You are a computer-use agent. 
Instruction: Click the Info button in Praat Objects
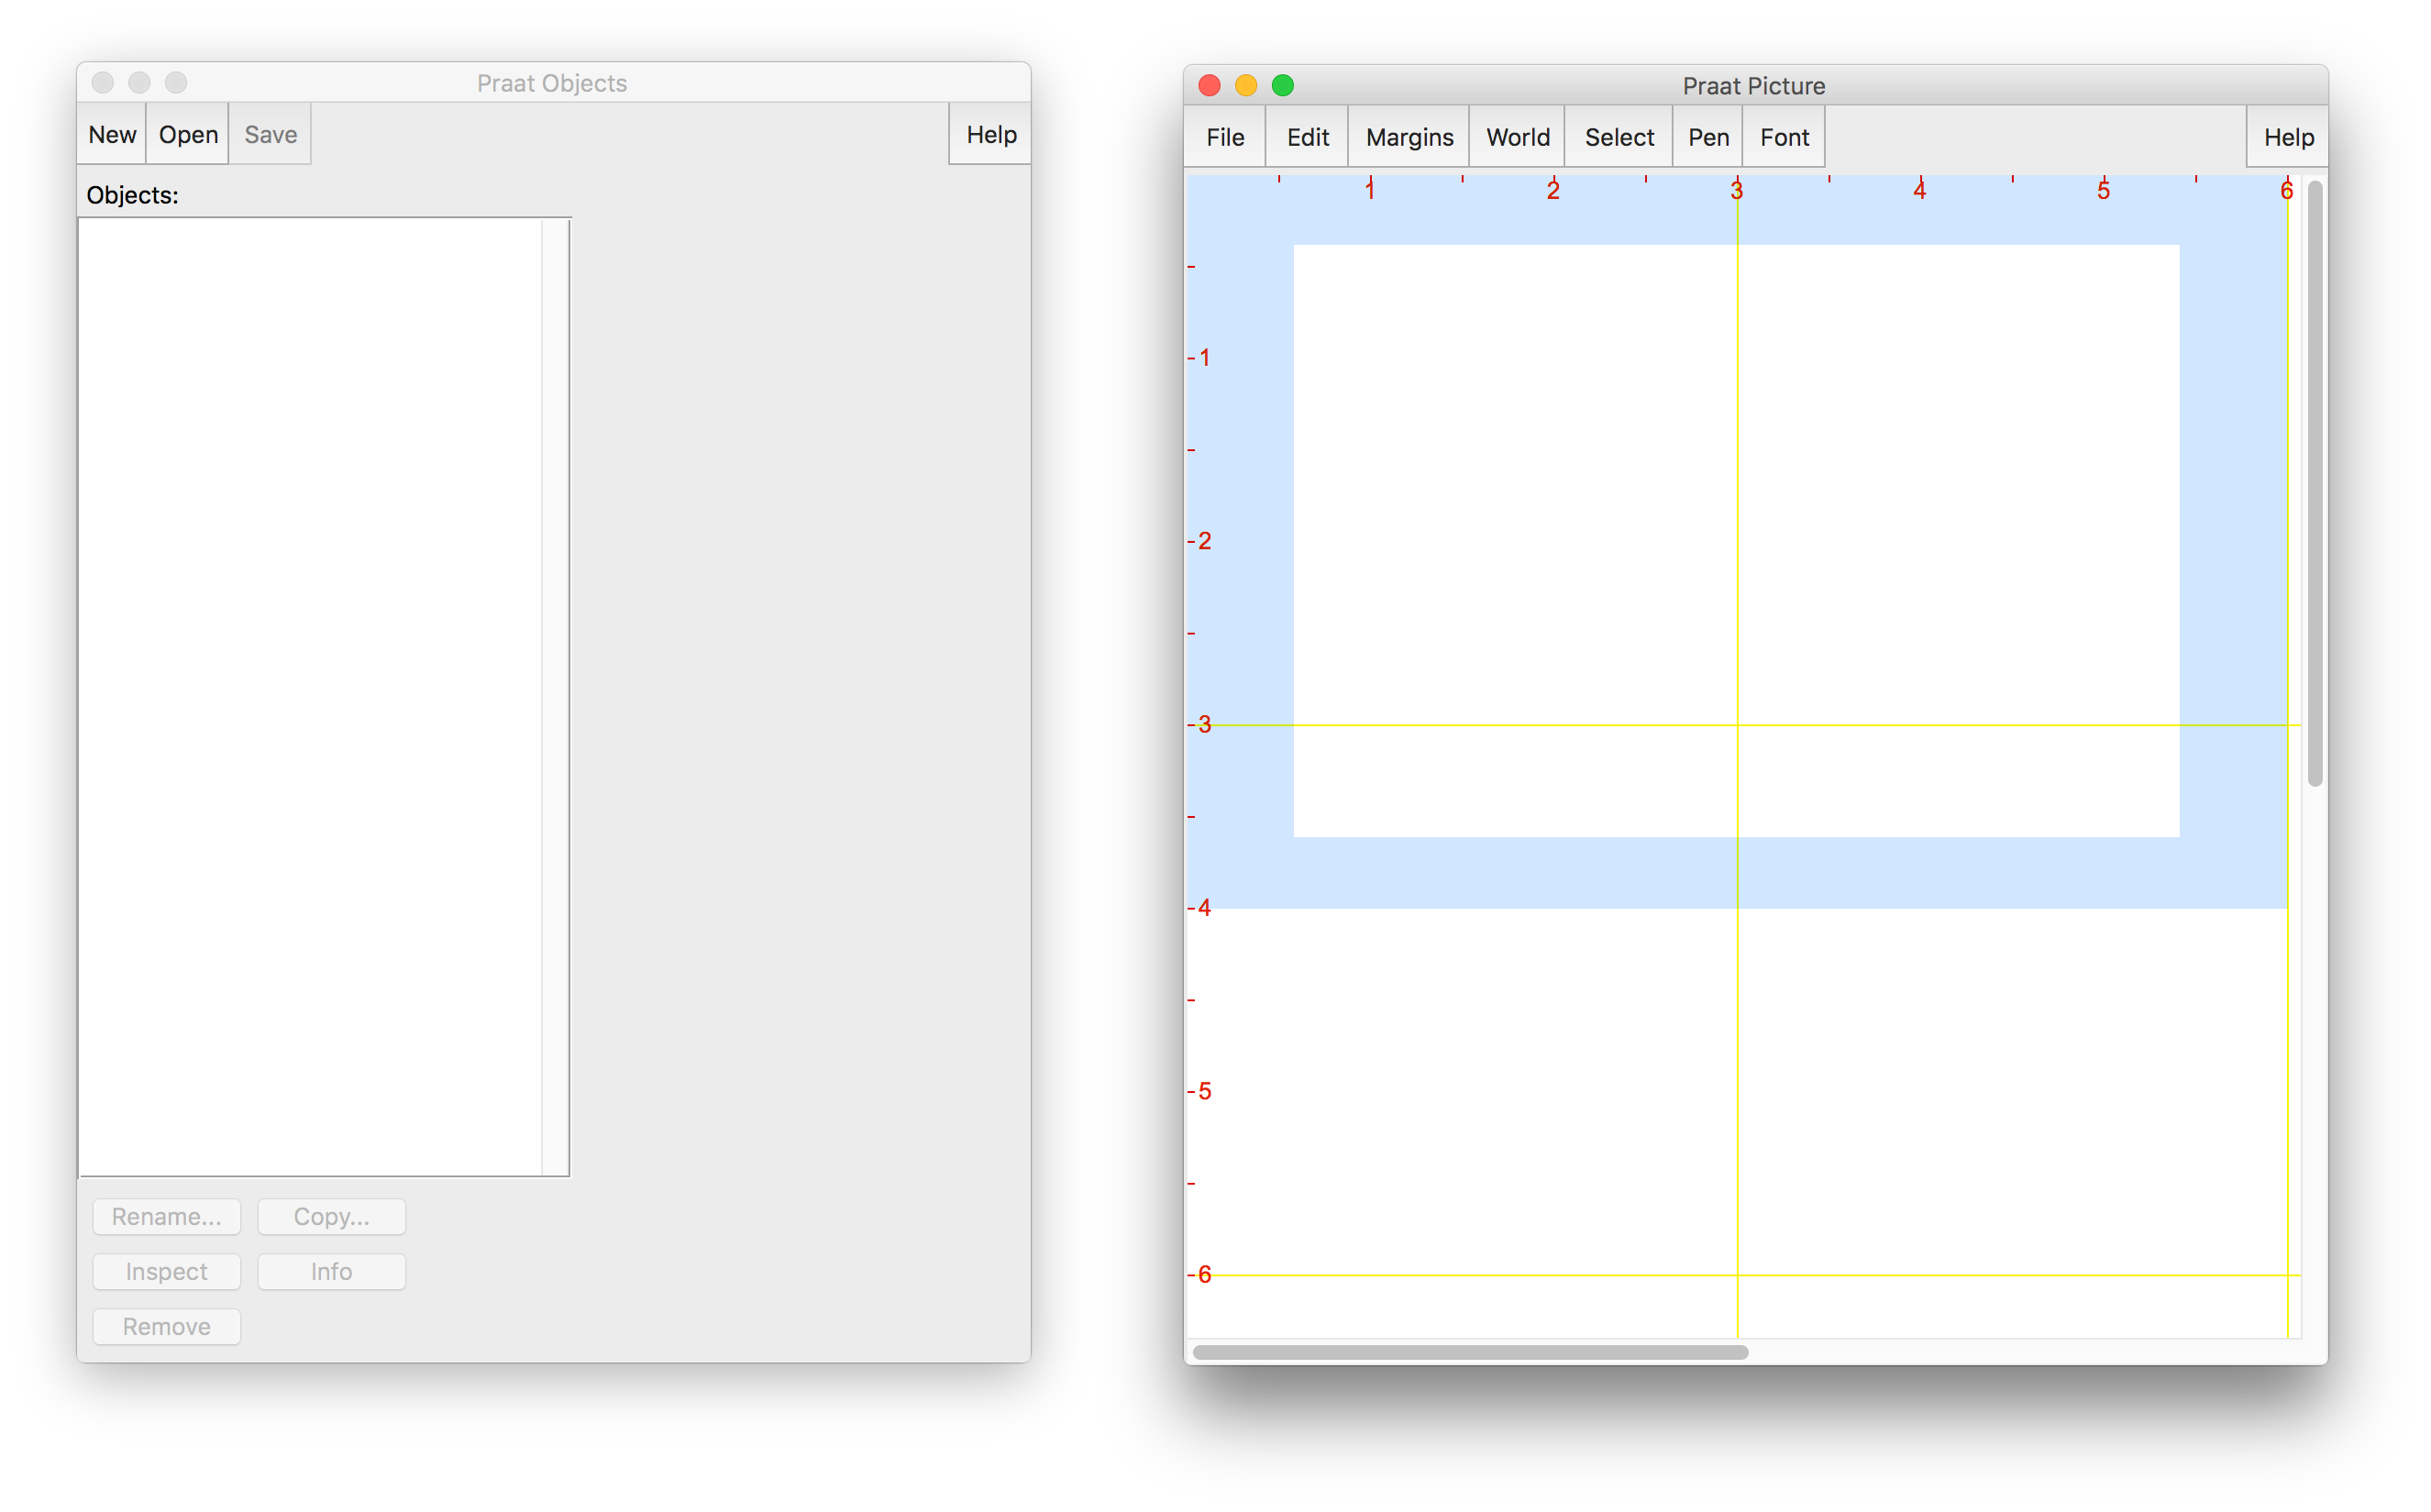(331, 1270)
